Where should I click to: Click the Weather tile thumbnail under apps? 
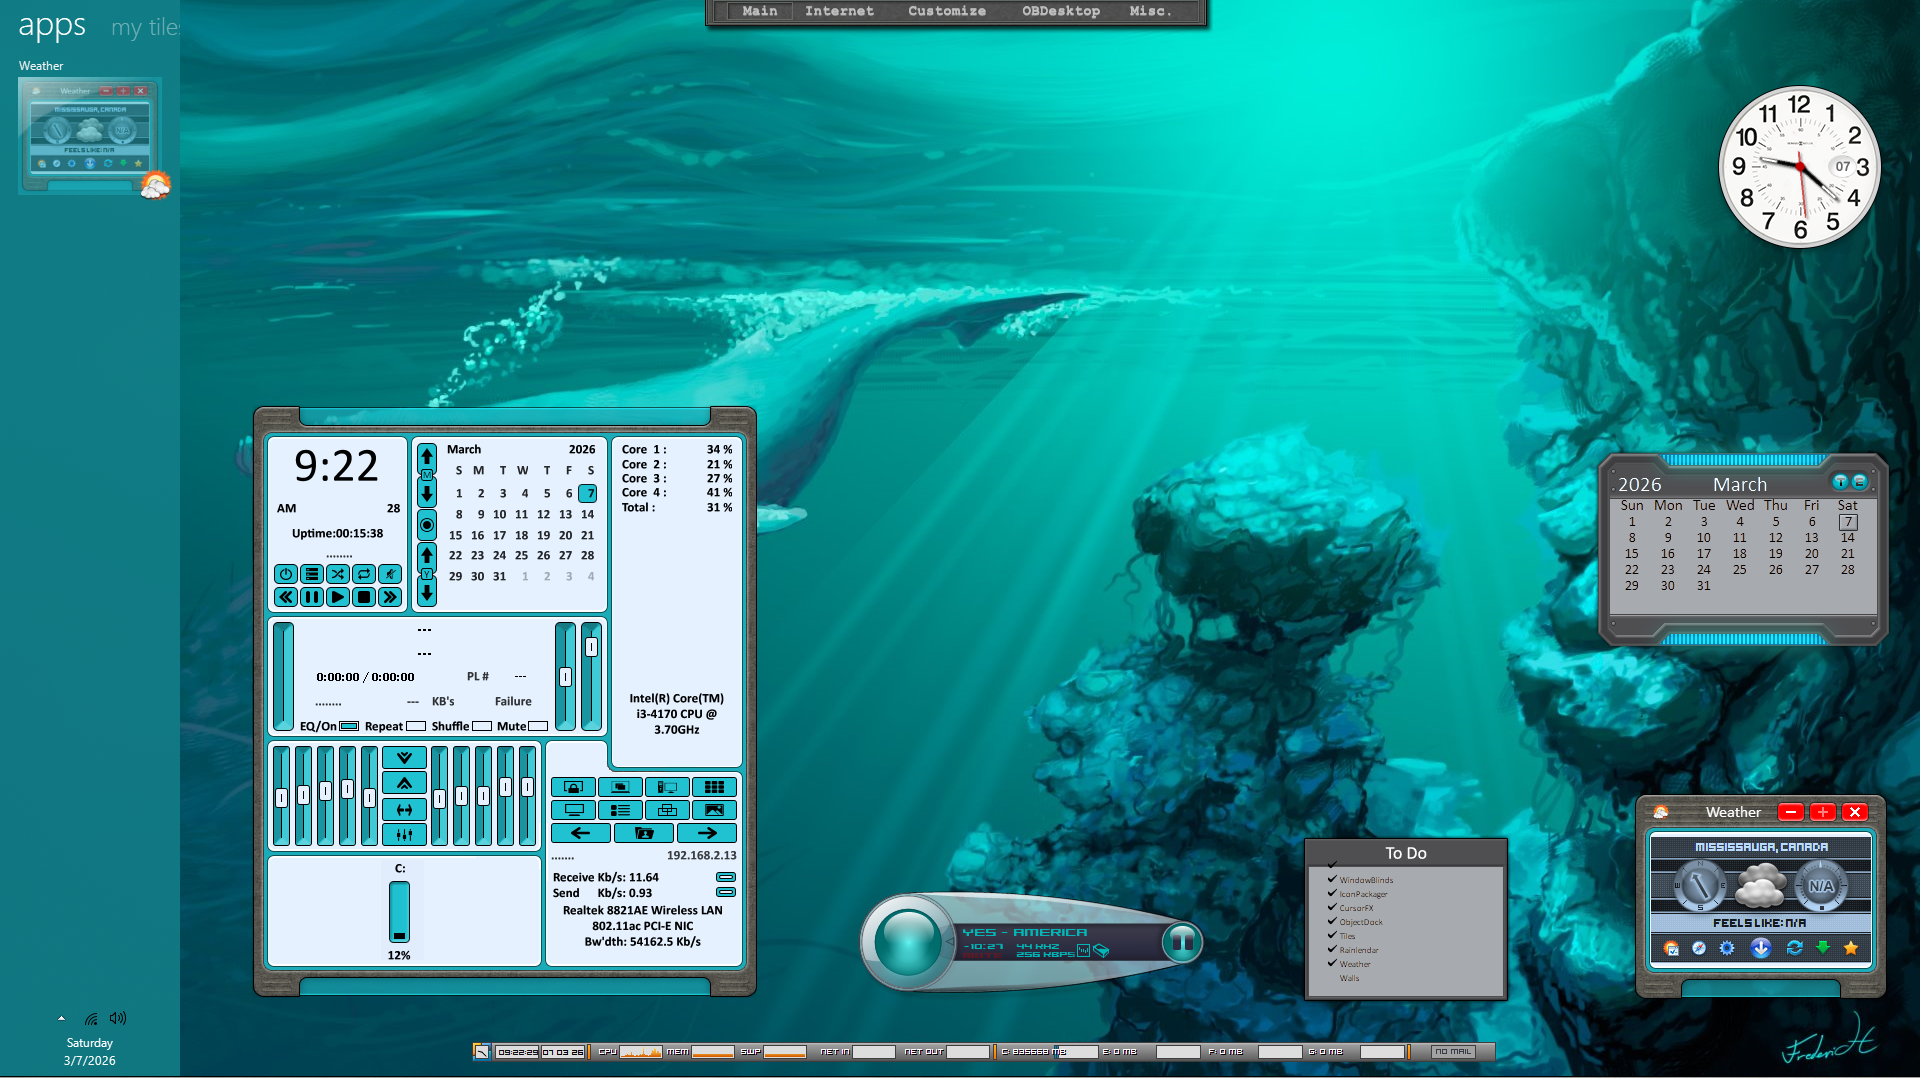[x=90, y=135]
